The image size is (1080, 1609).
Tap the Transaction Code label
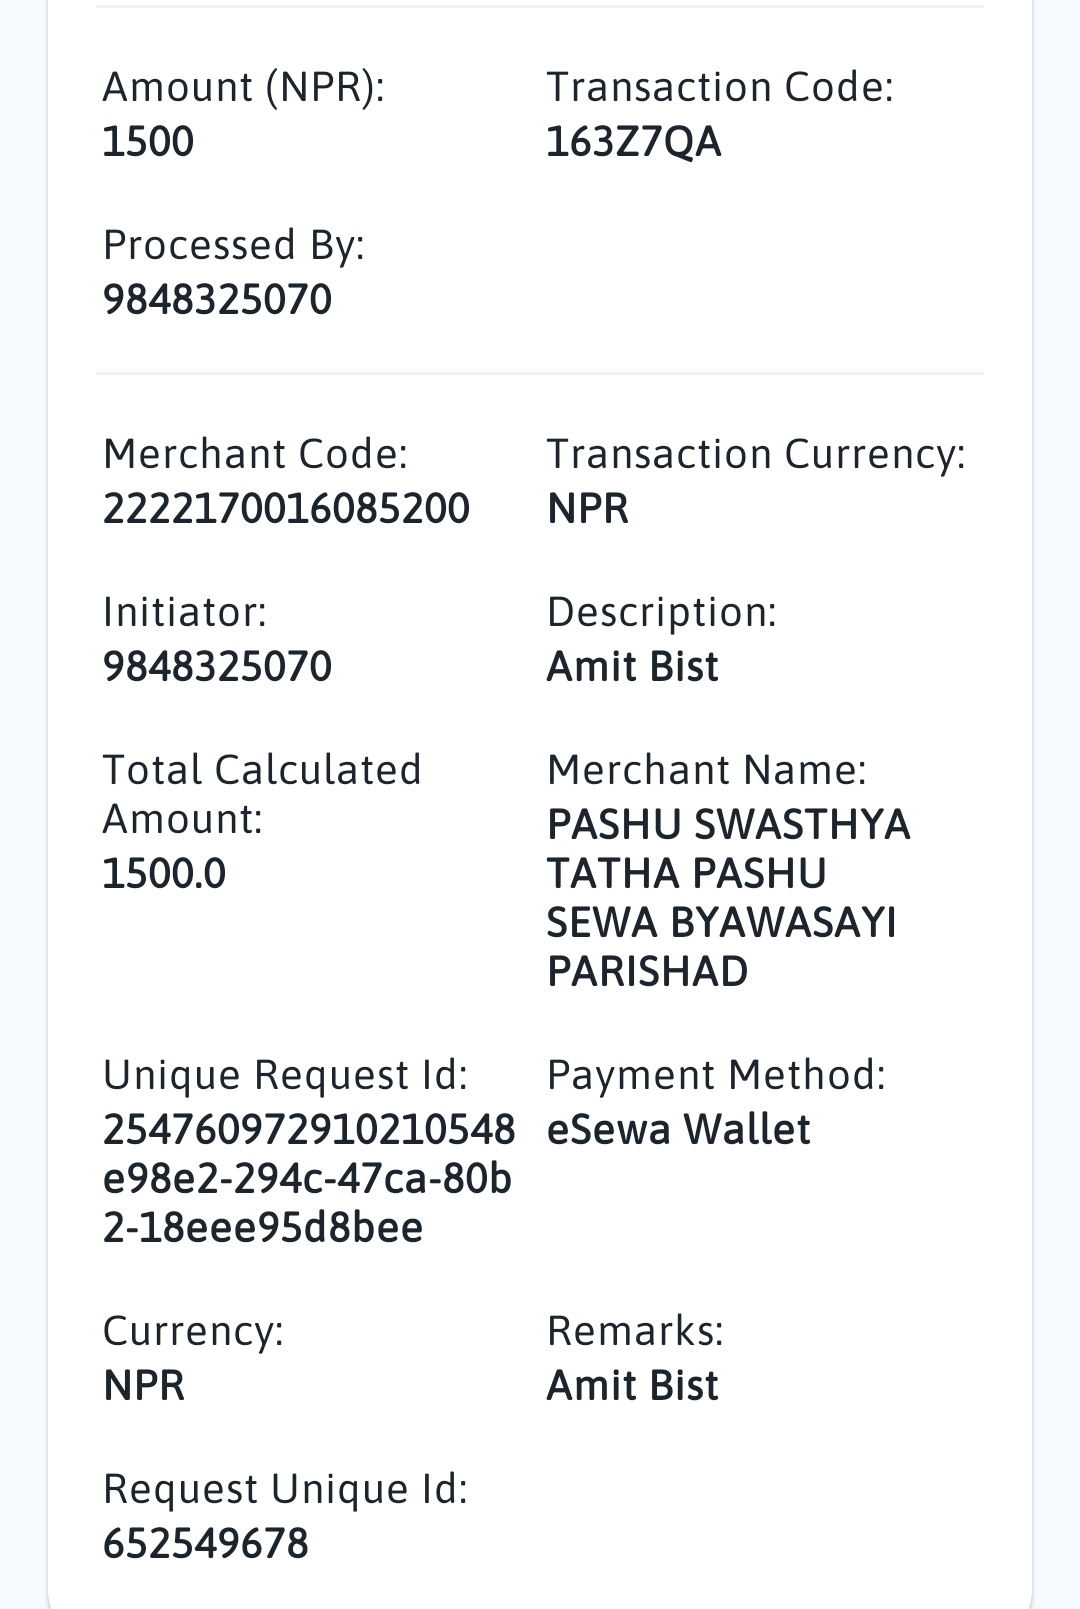click(x=720, y=88)
